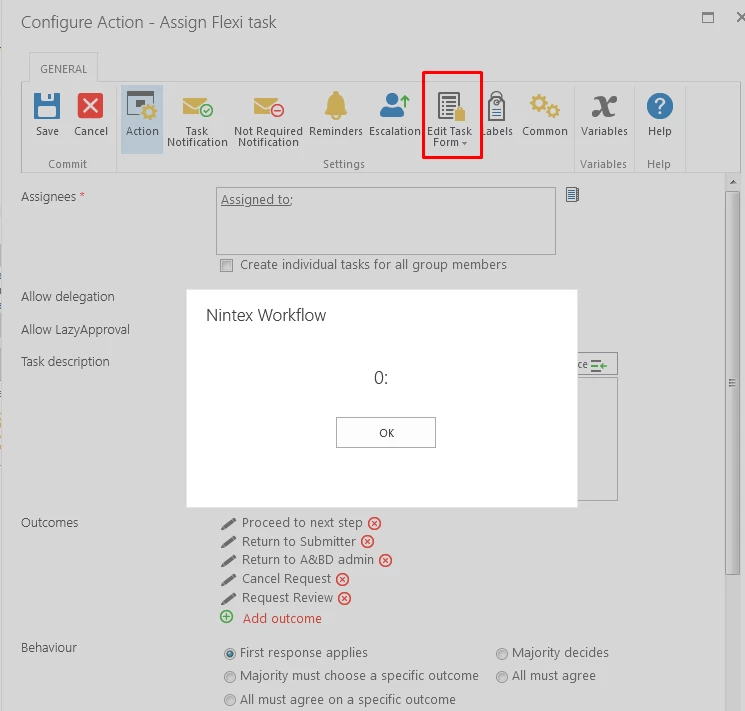Check Create individual tasks for all group members
The image size is (745, 711).
point(227,265)
